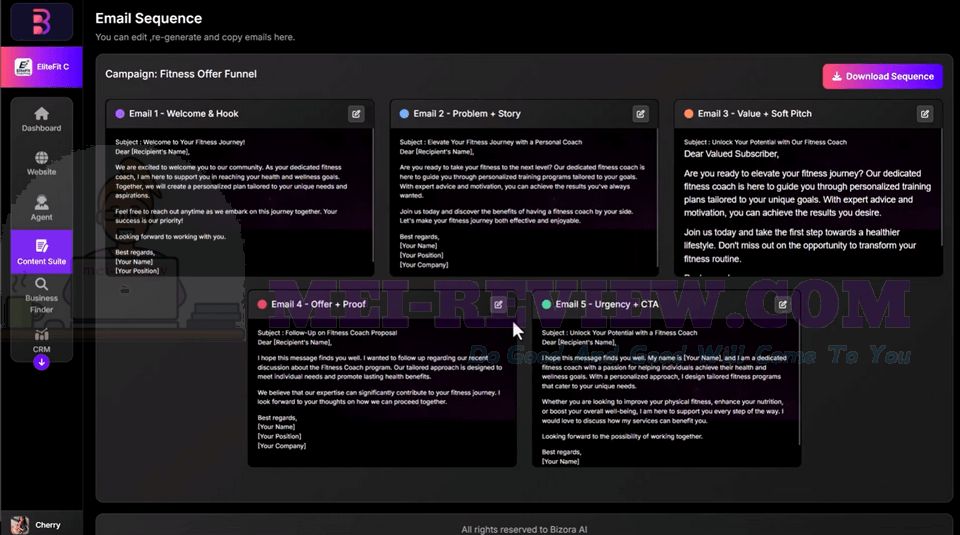This screenshot has height=535, width=960.
Task: Click the EliteFit brand logo icon
Action: [23, 67]
